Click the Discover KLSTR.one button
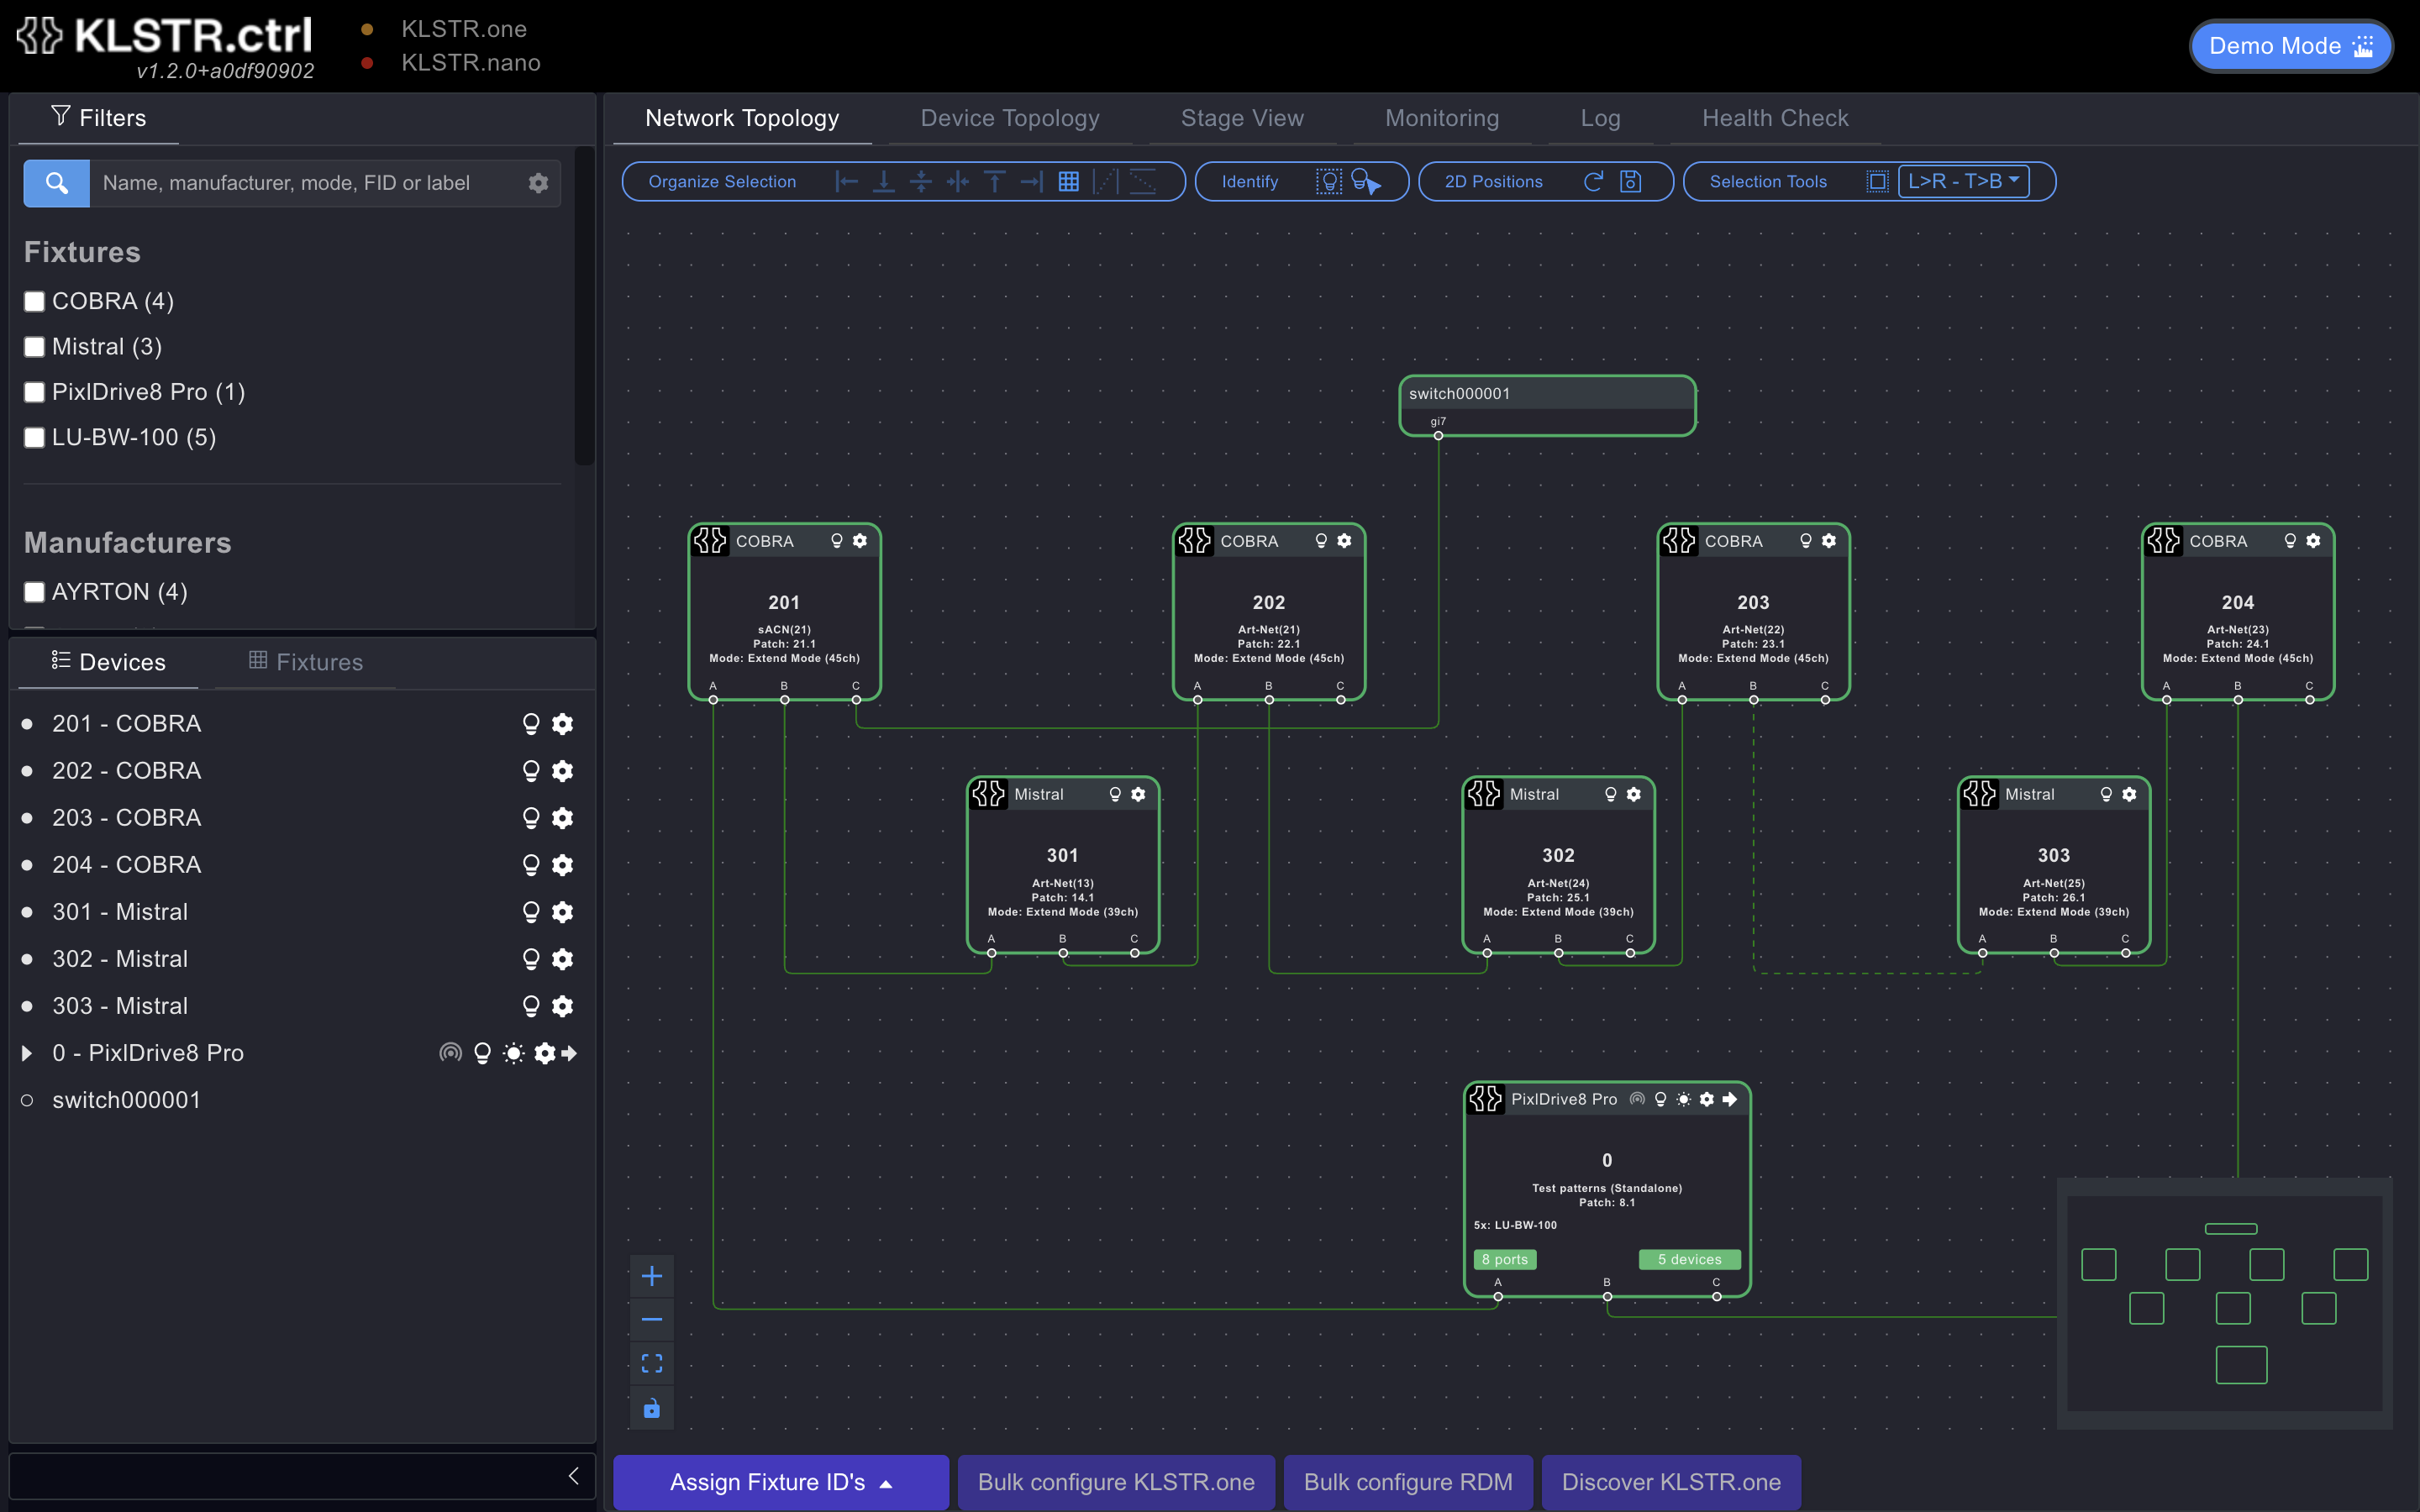The width and height of the screenshot is (2420, 1512). pos(1671,1482)
